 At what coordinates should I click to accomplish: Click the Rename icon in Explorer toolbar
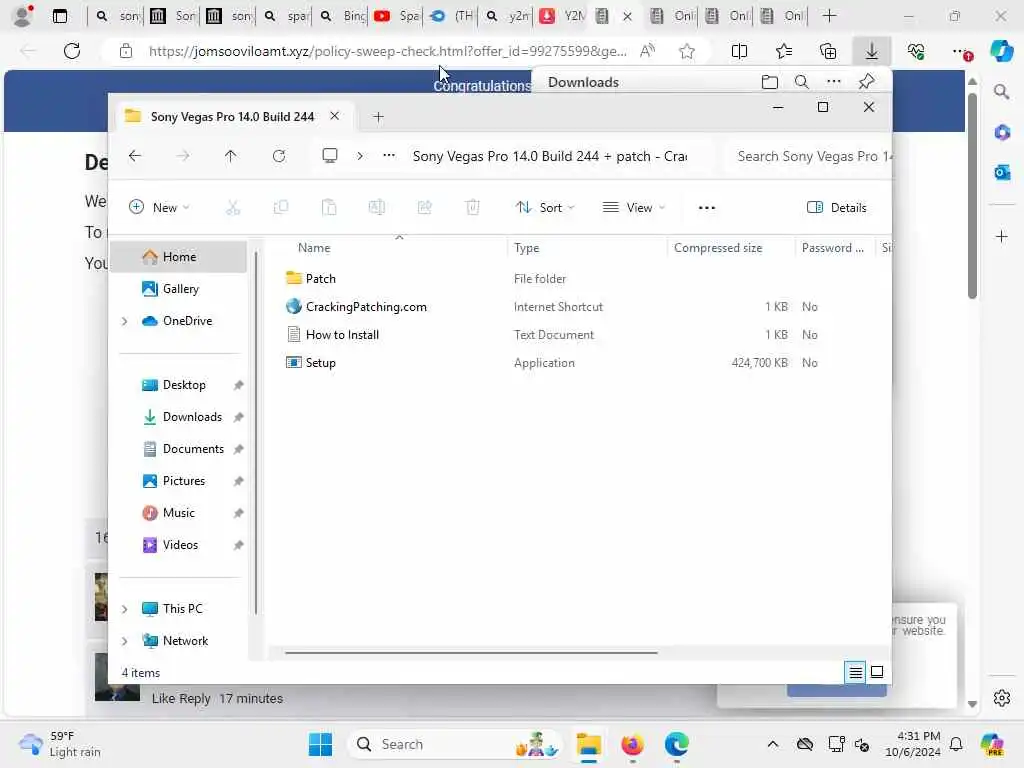(x=377, y=208)
